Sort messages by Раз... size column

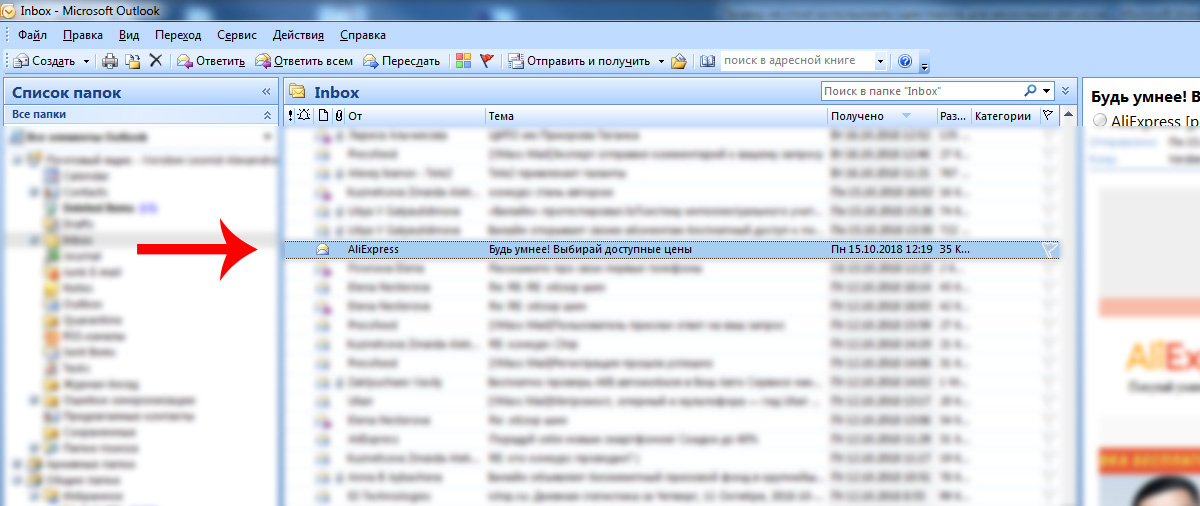click(954, 116)
